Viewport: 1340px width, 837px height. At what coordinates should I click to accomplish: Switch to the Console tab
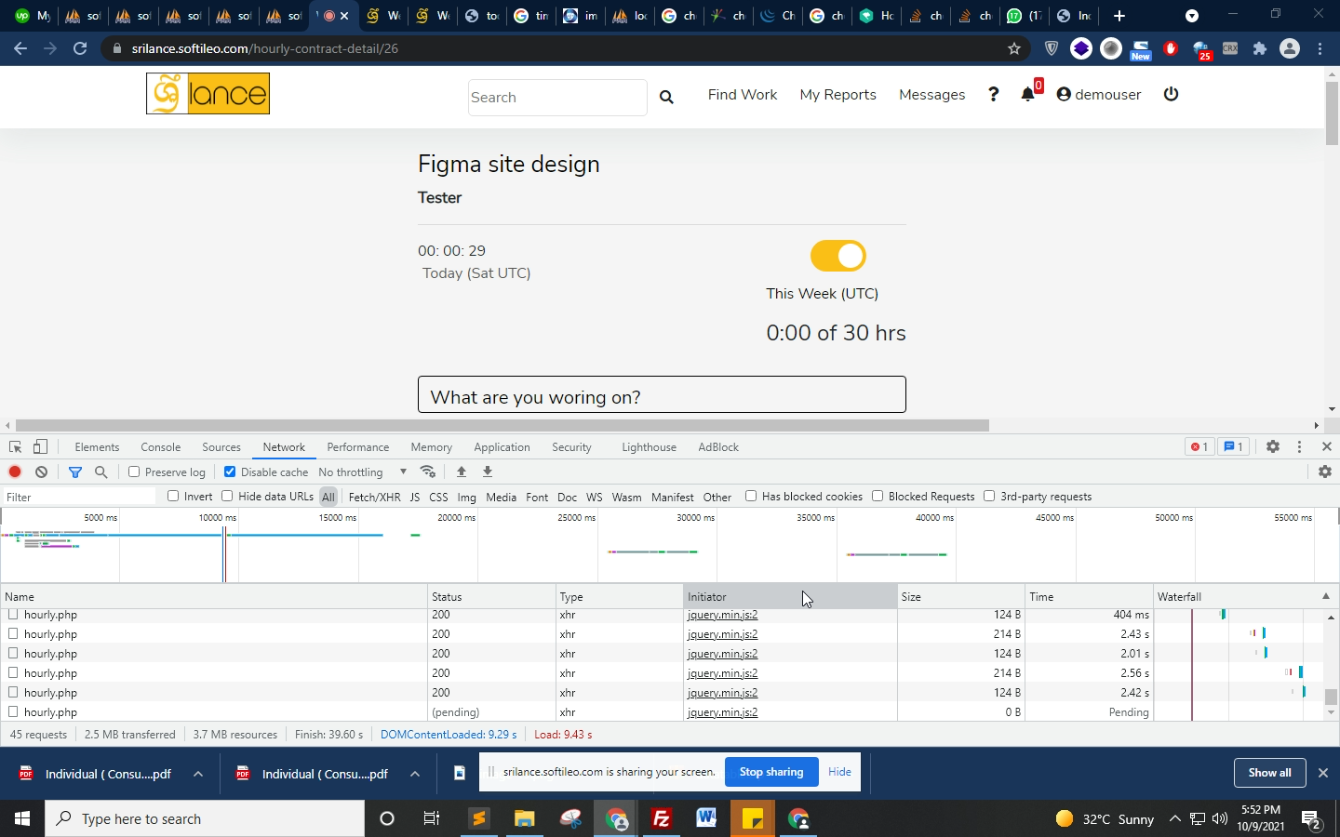tap(160, 447)
